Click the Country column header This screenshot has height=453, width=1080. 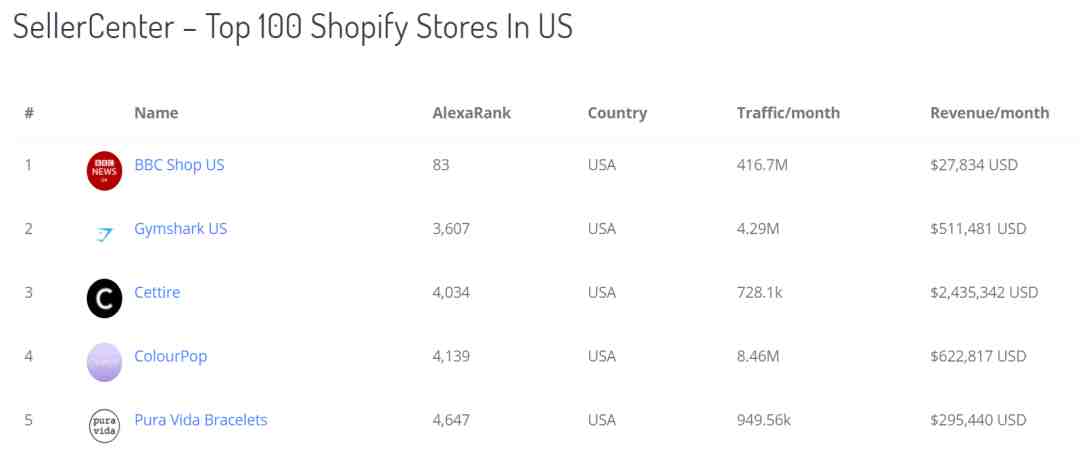617,113
